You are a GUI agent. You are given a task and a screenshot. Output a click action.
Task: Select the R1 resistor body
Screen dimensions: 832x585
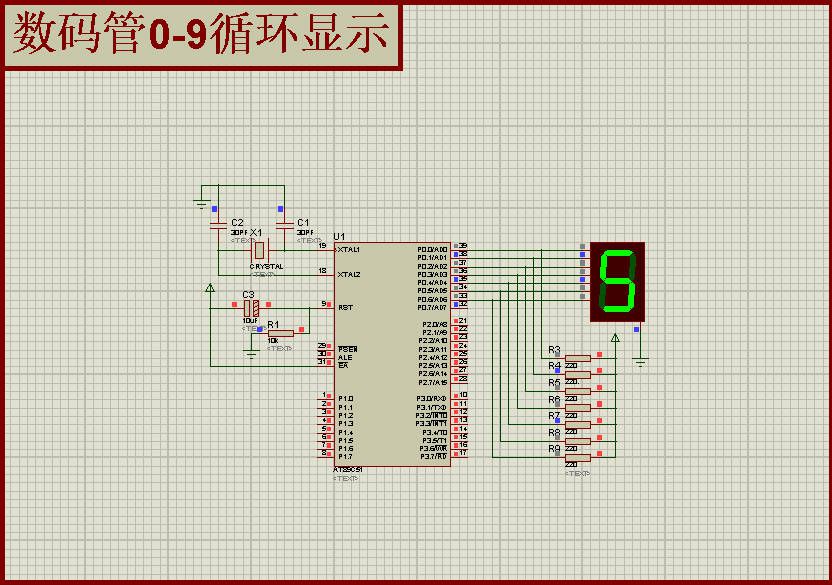pos(281,333)
